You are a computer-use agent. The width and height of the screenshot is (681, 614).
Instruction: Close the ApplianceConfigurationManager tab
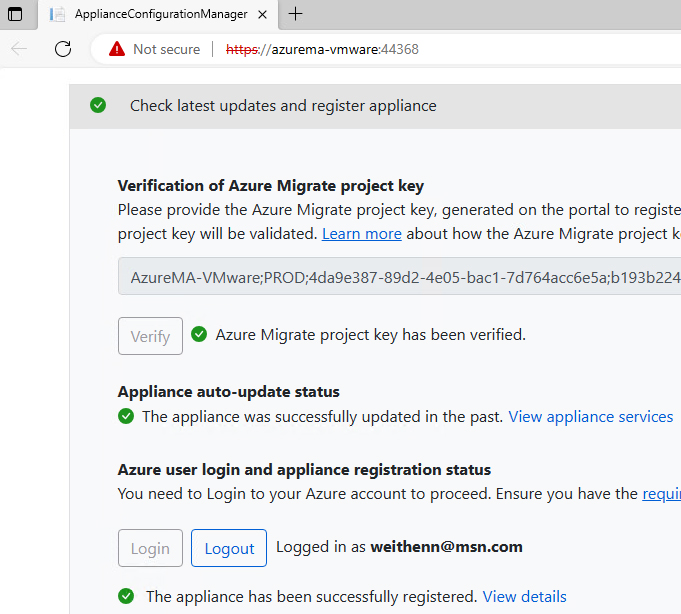pos(264,14)
